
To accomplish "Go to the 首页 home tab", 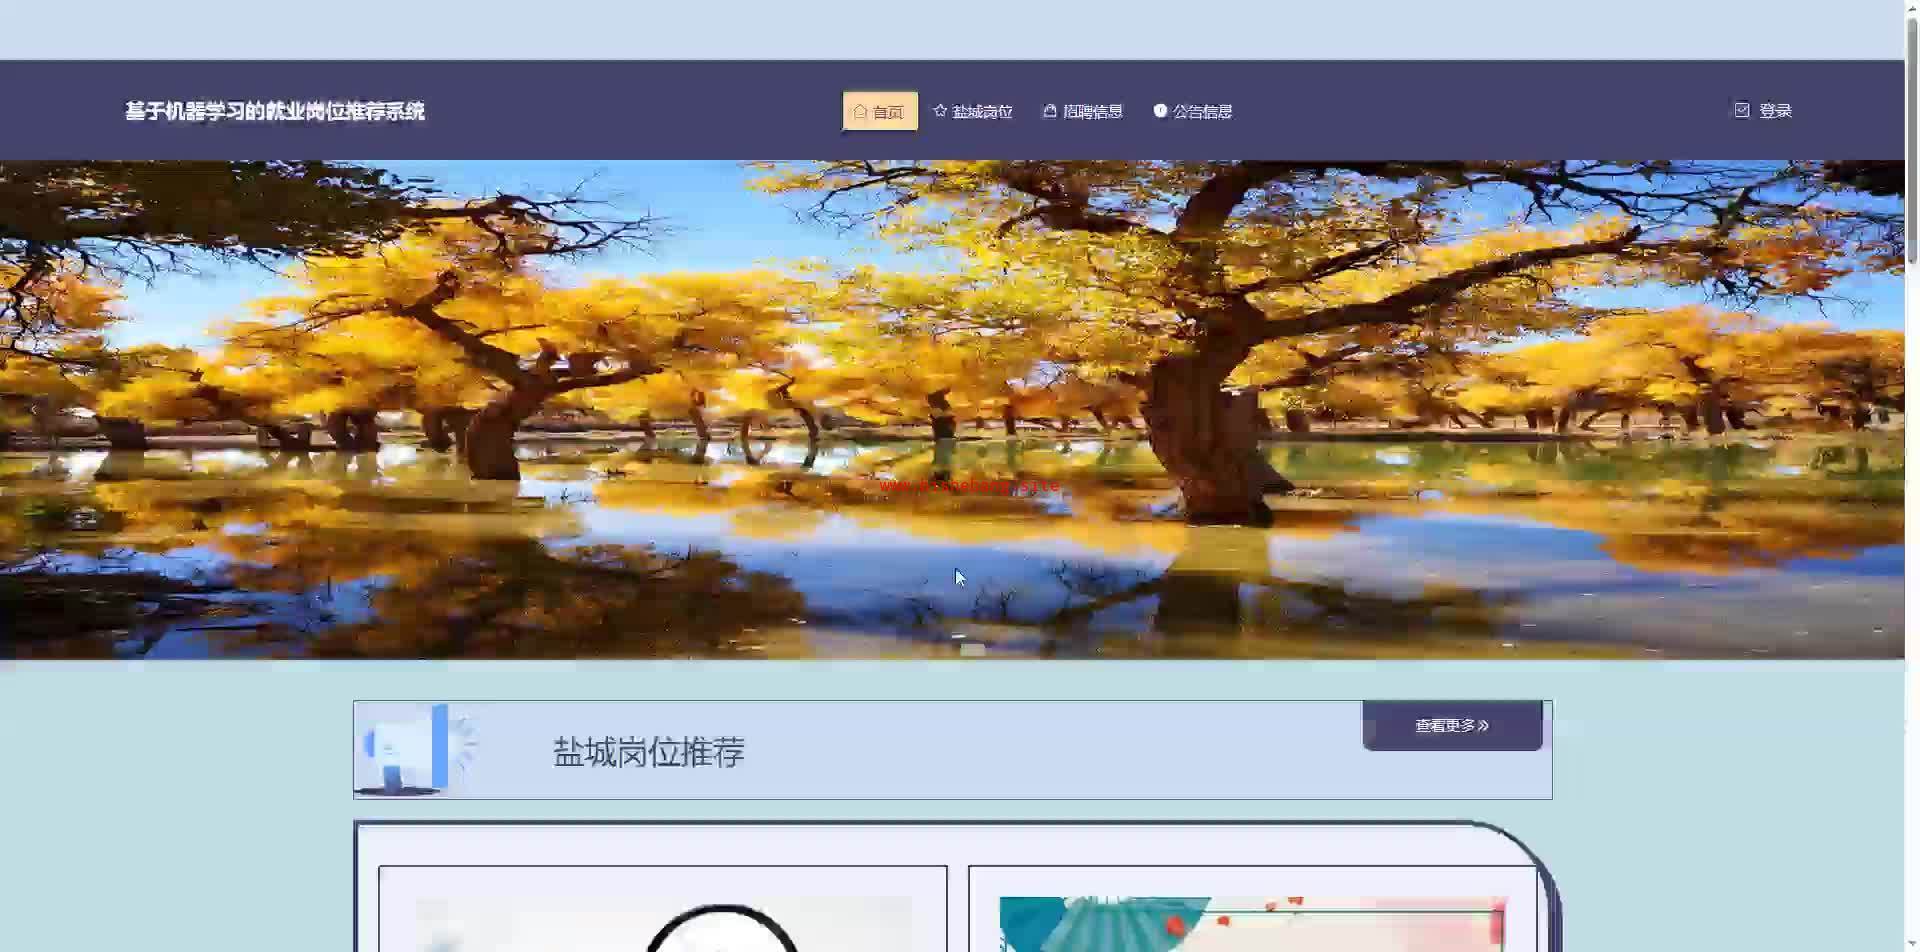I will point(880,111).
